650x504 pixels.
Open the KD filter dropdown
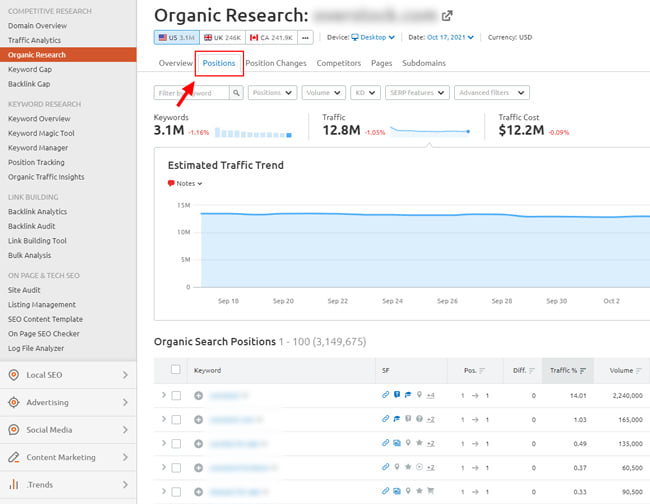pyautogui.click(x=365, y=93)
